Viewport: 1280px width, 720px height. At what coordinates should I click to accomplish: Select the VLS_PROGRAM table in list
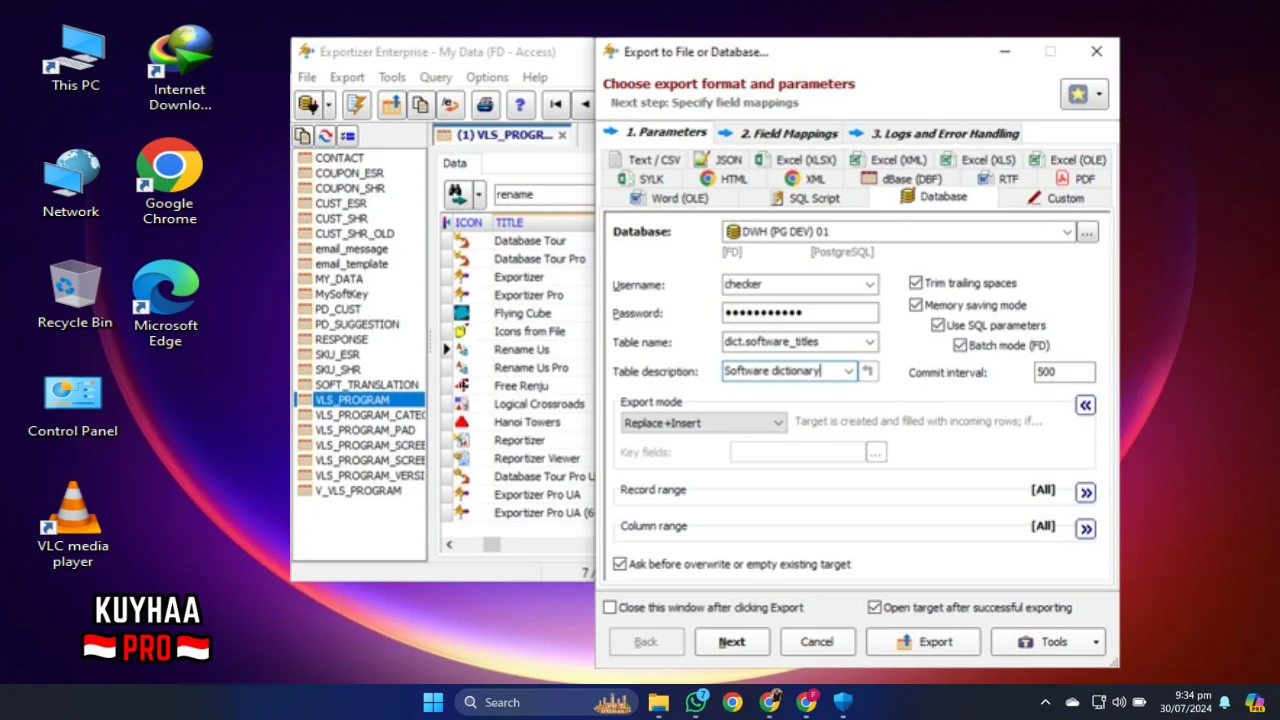[x=360, y=400]
